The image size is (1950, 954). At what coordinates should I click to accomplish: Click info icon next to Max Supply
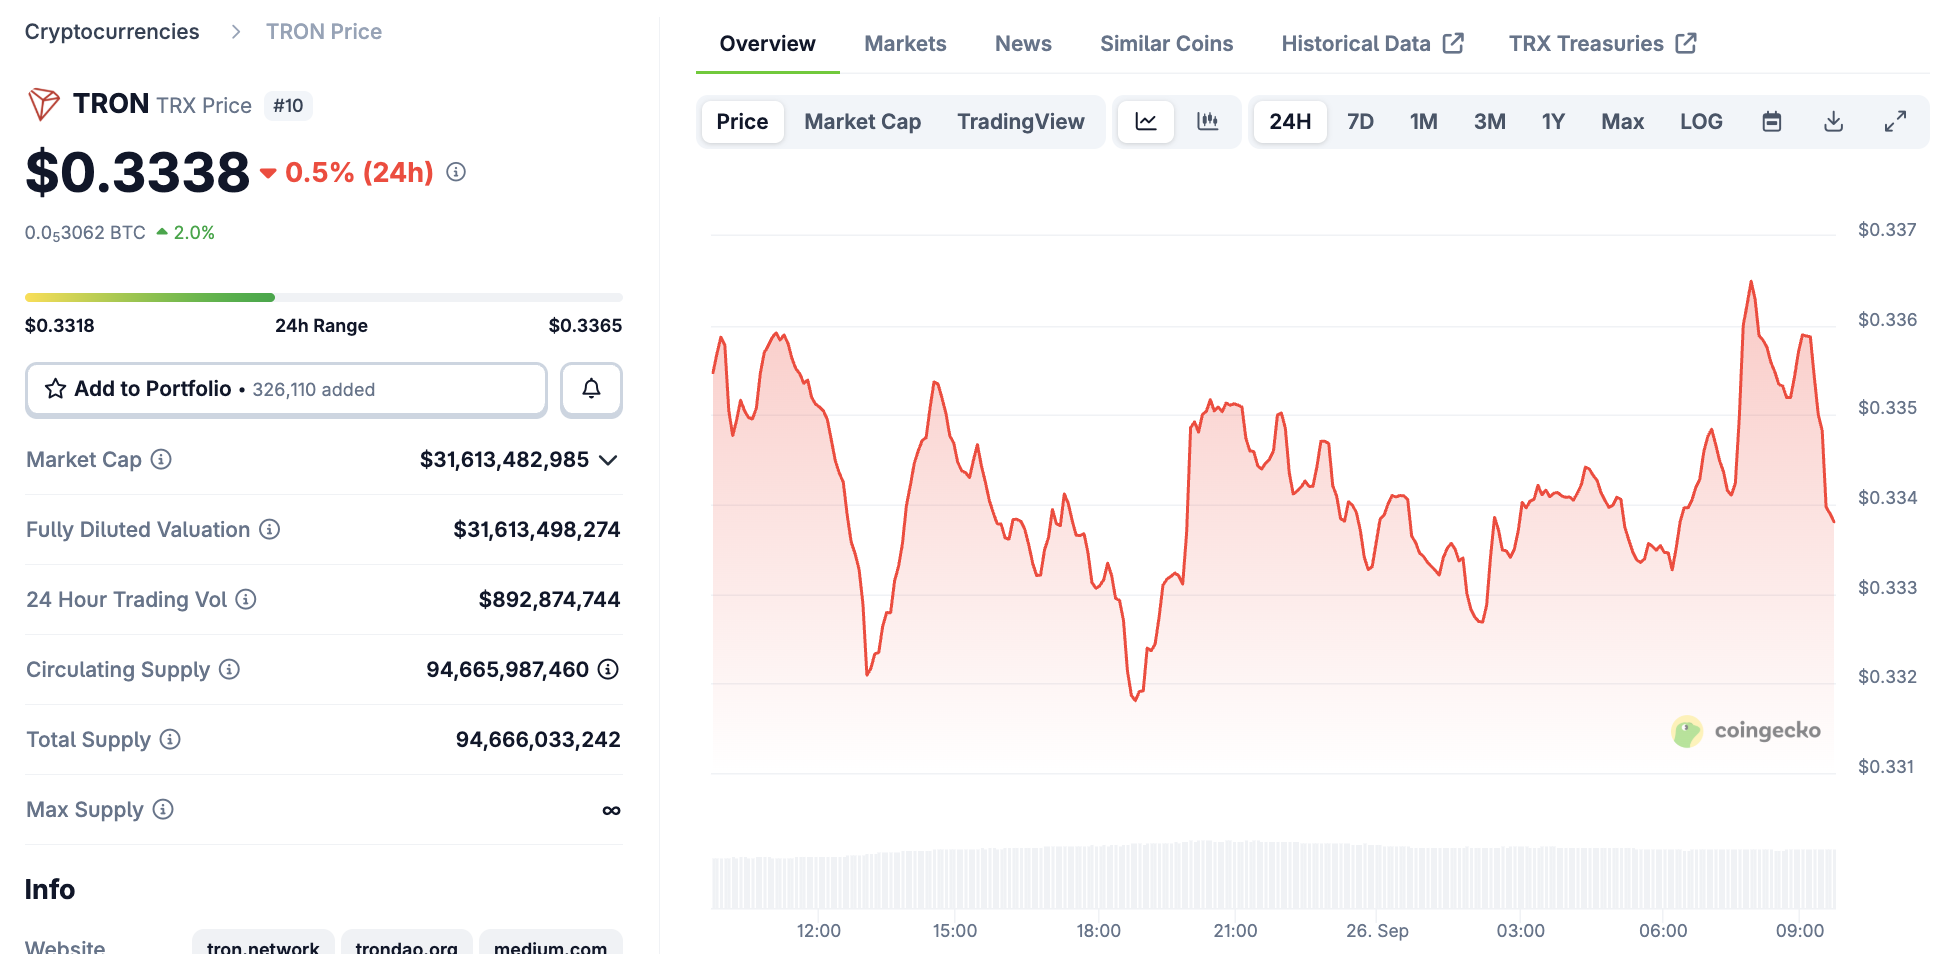click(163, 809)
